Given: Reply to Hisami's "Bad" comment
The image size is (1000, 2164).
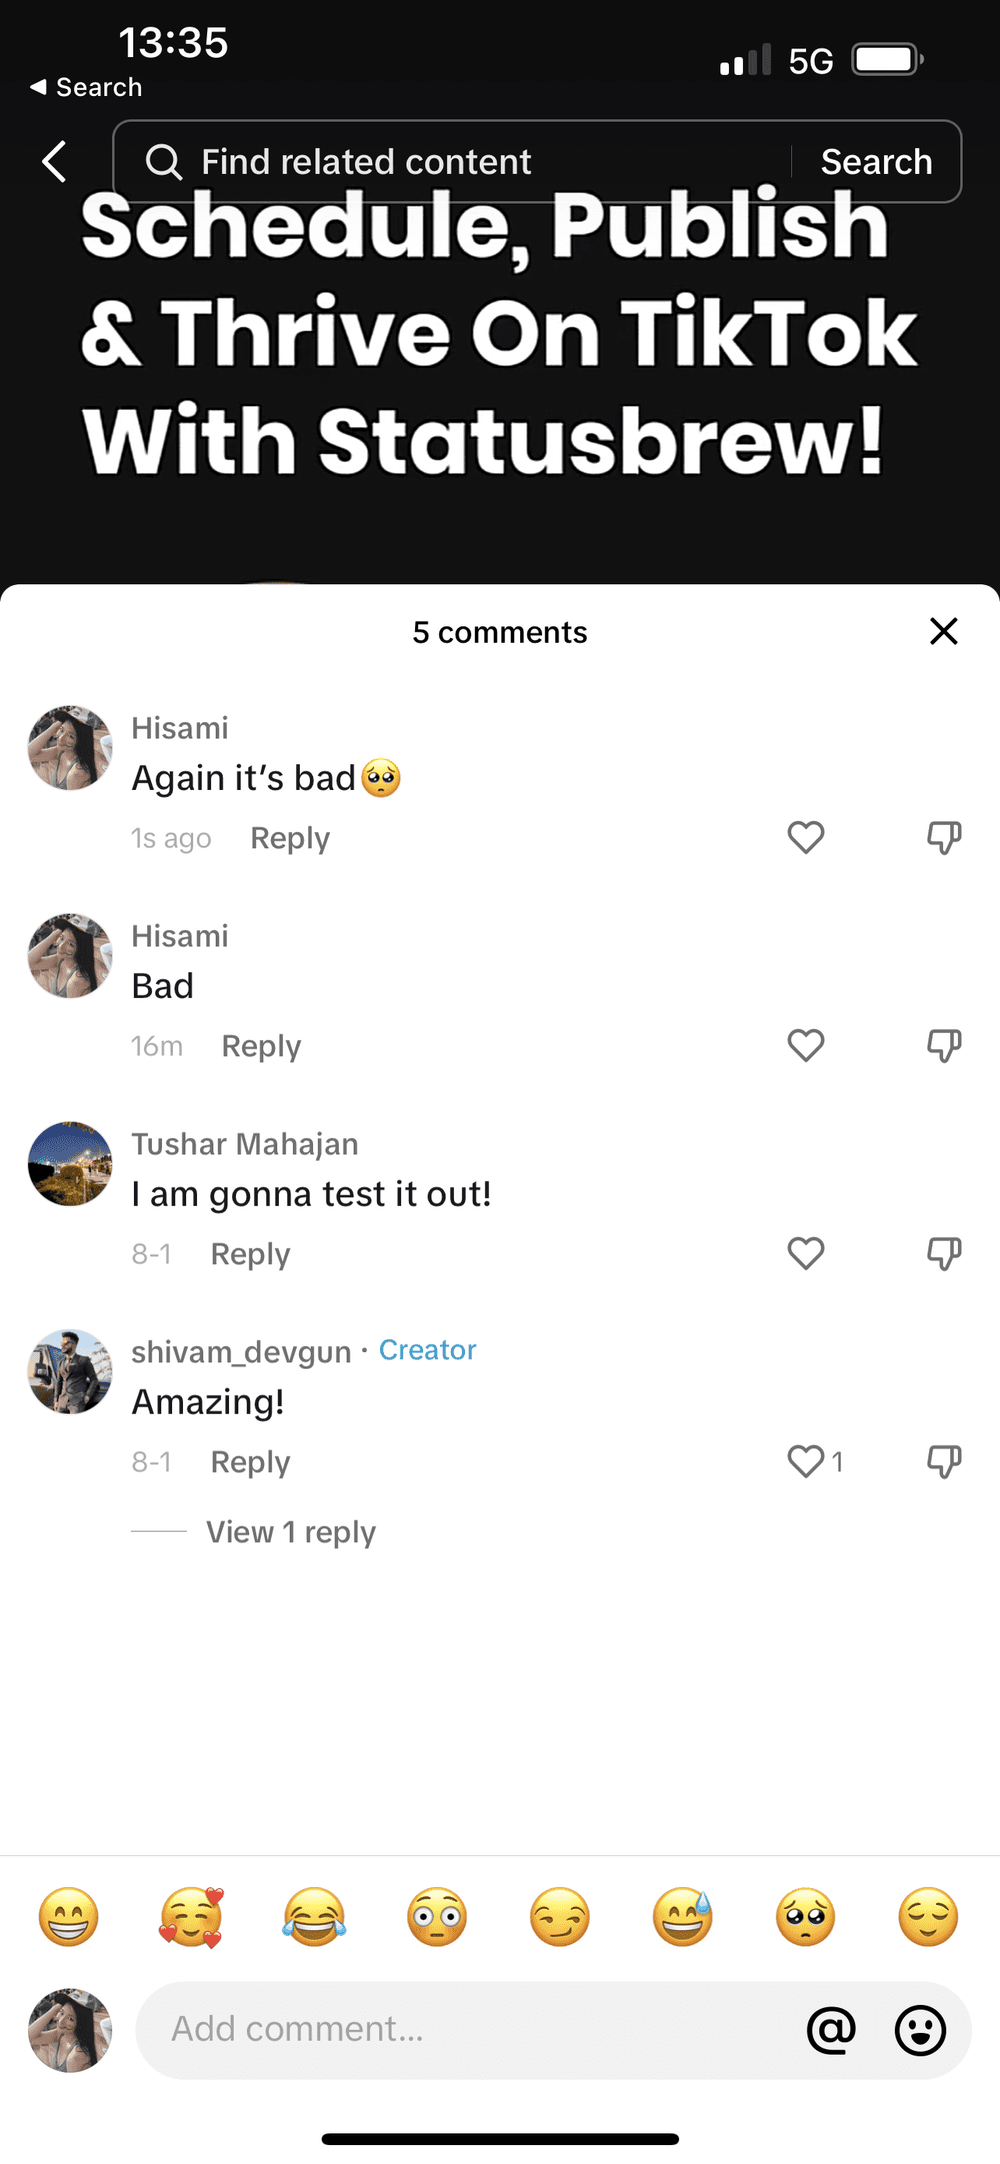Looking at the screenshot, I should click(x=261, y=1046).
